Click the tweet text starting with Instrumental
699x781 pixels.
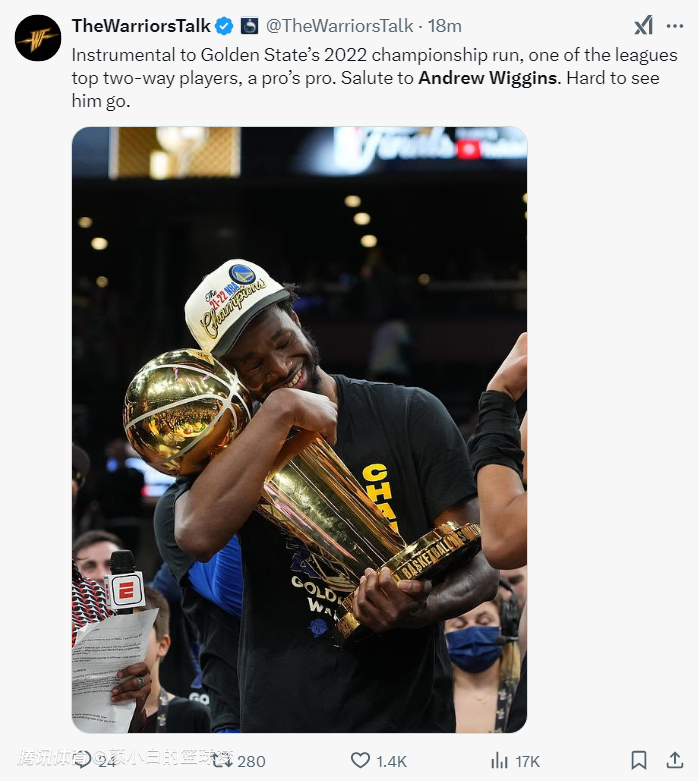click(374, 78)
